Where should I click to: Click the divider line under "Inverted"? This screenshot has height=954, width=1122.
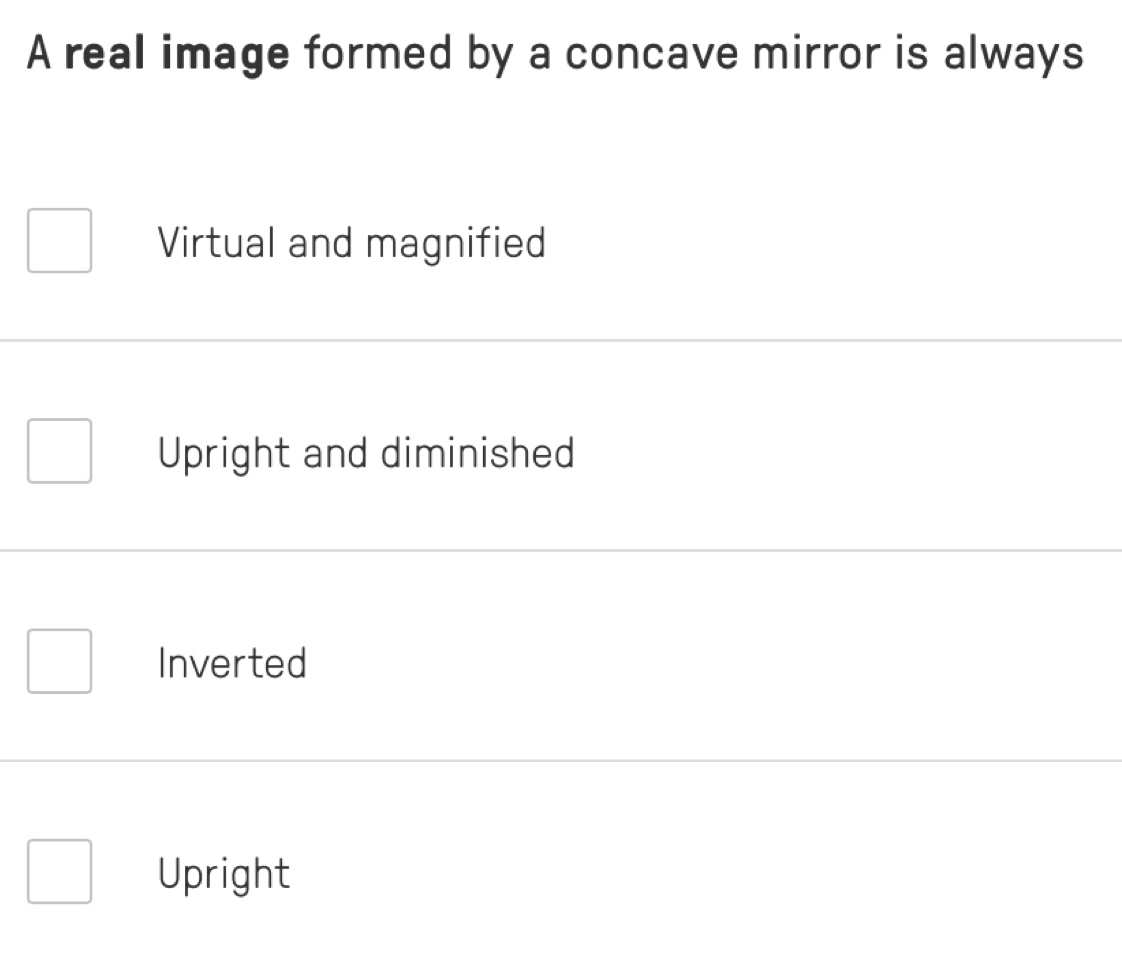(561, 761)
